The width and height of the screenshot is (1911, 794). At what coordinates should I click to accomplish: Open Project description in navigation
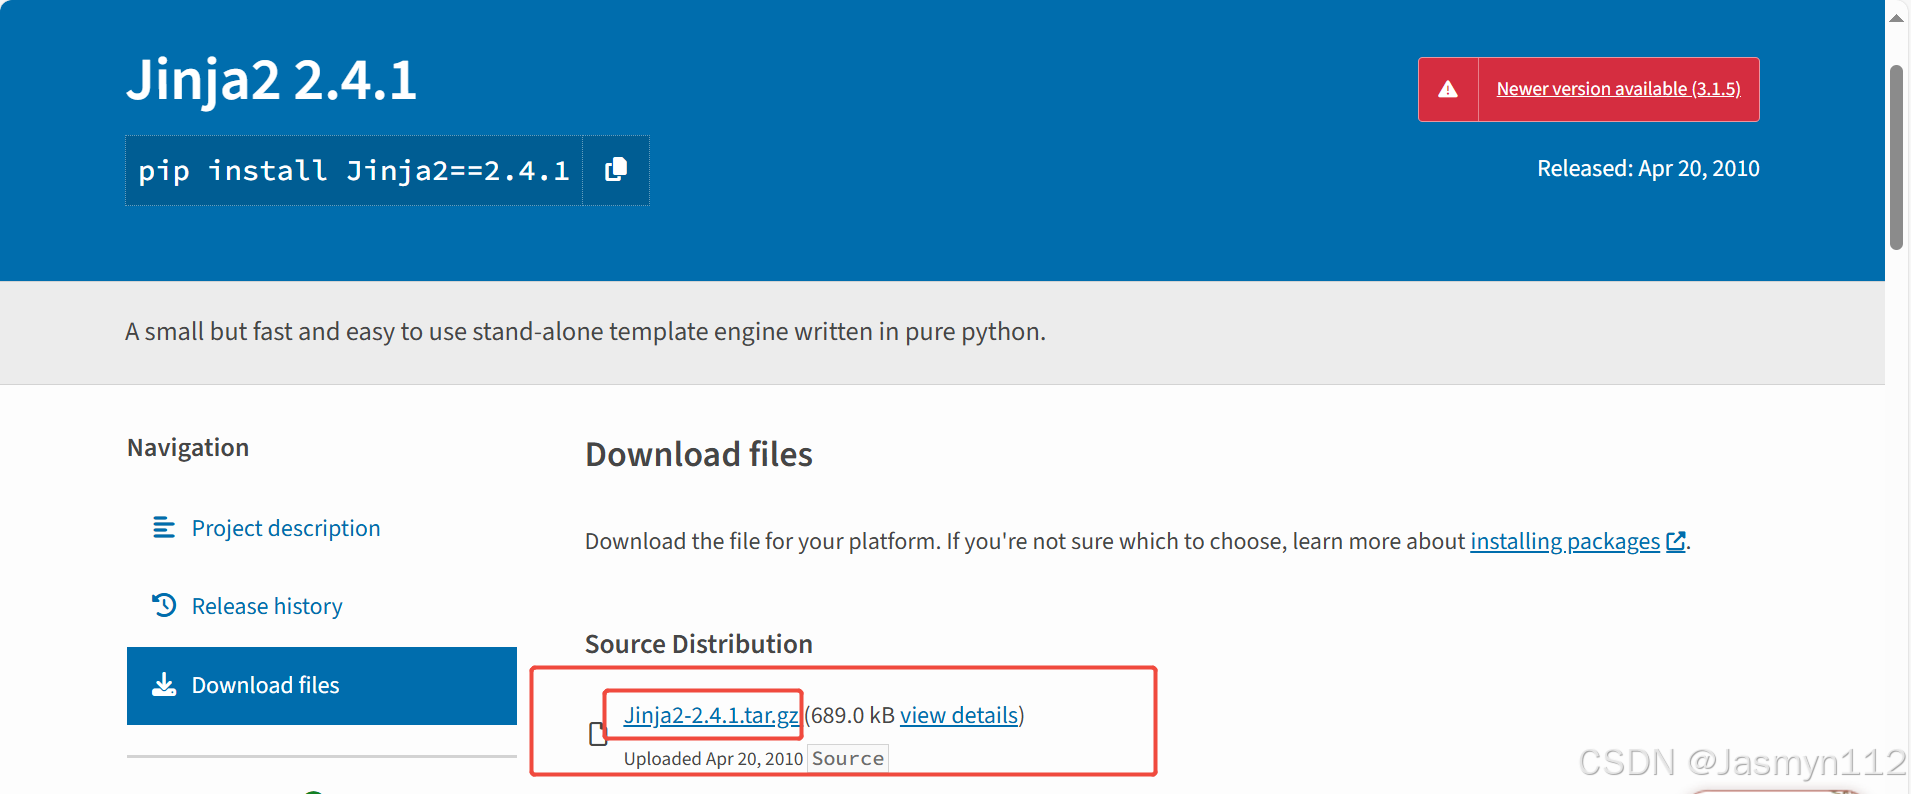(x=286, y=528)
